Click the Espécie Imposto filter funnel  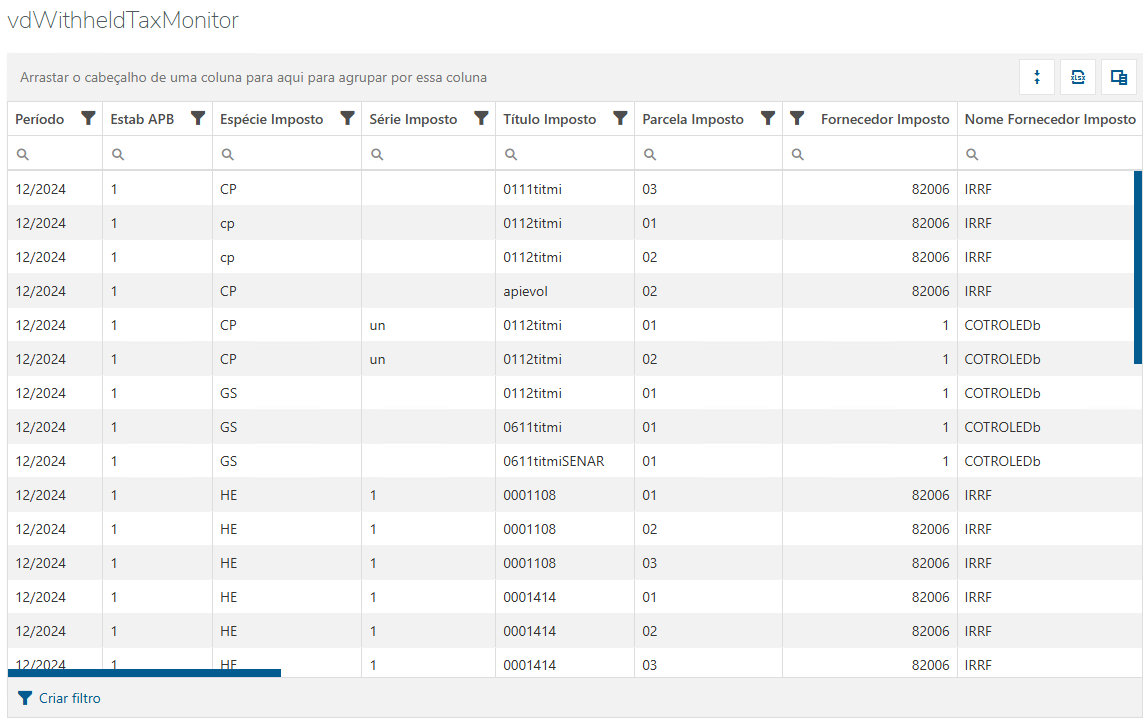pyautogui.click(x=347, y=118)
